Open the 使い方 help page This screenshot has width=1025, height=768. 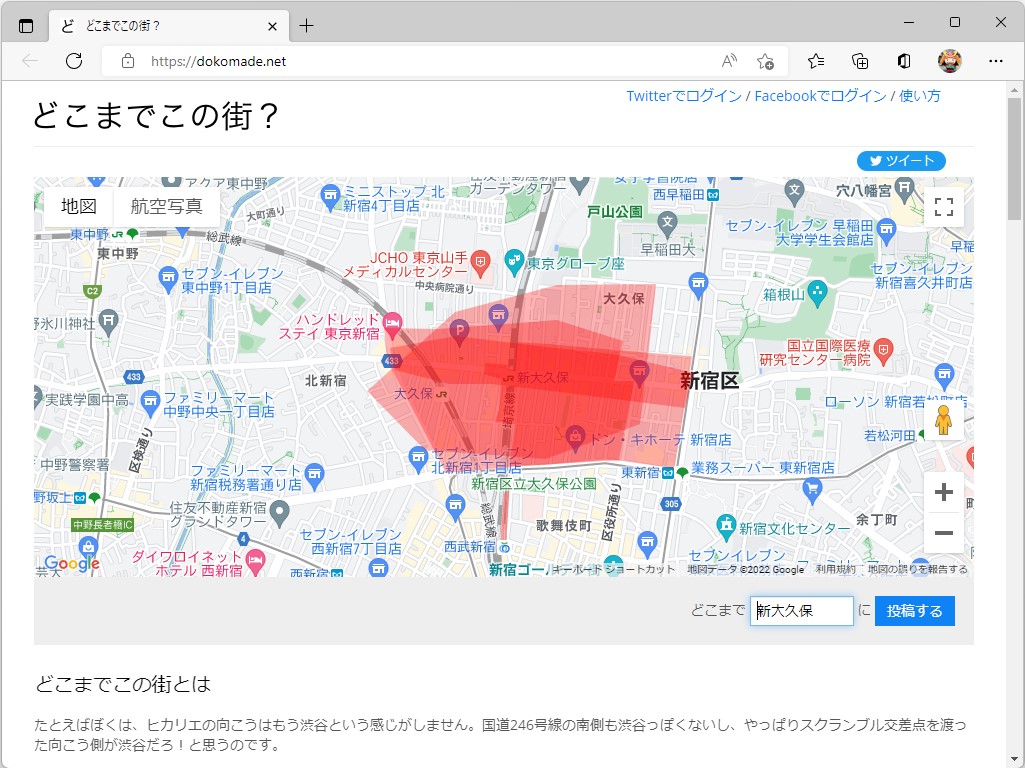pos(919,95)
